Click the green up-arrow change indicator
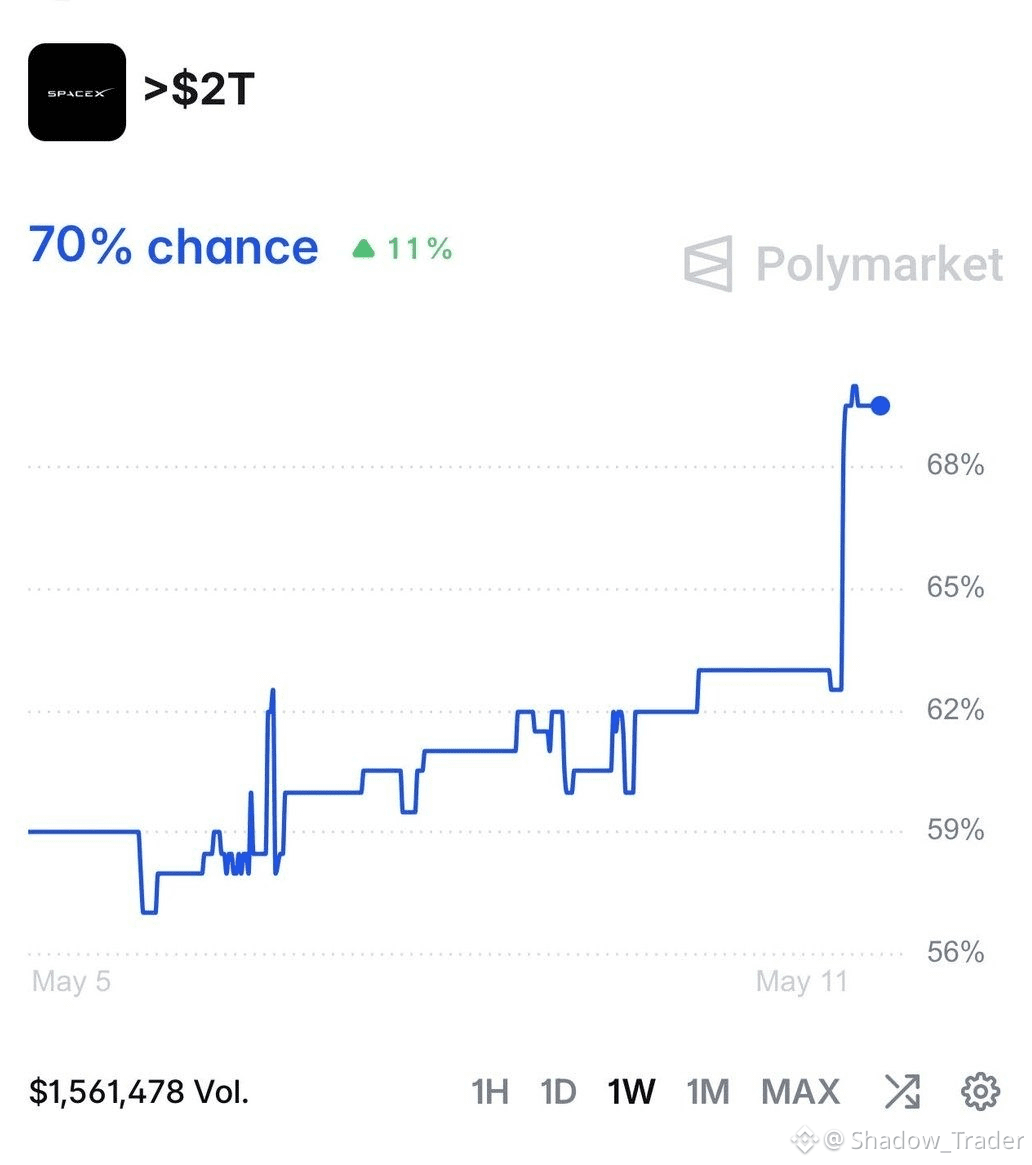The height and width of the screenshot is (1165, 1032). point(363,248)
